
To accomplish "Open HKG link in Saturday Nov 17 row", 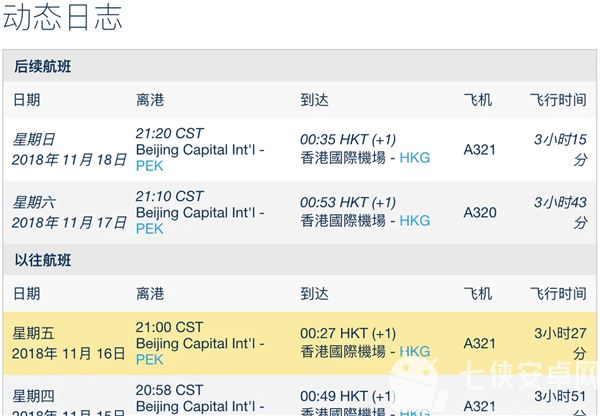I will [x=415, y=220].
